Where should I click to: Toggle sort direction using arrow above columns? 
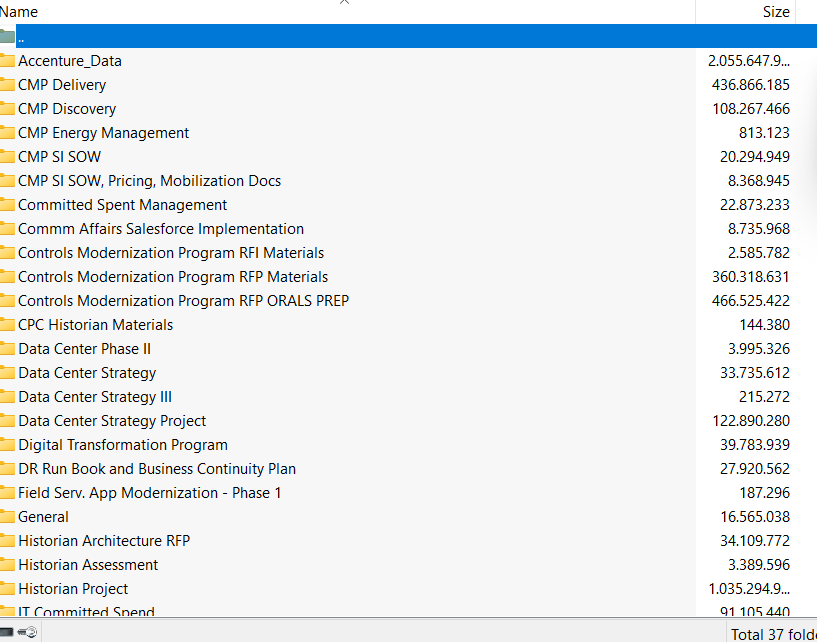point(345,3)
